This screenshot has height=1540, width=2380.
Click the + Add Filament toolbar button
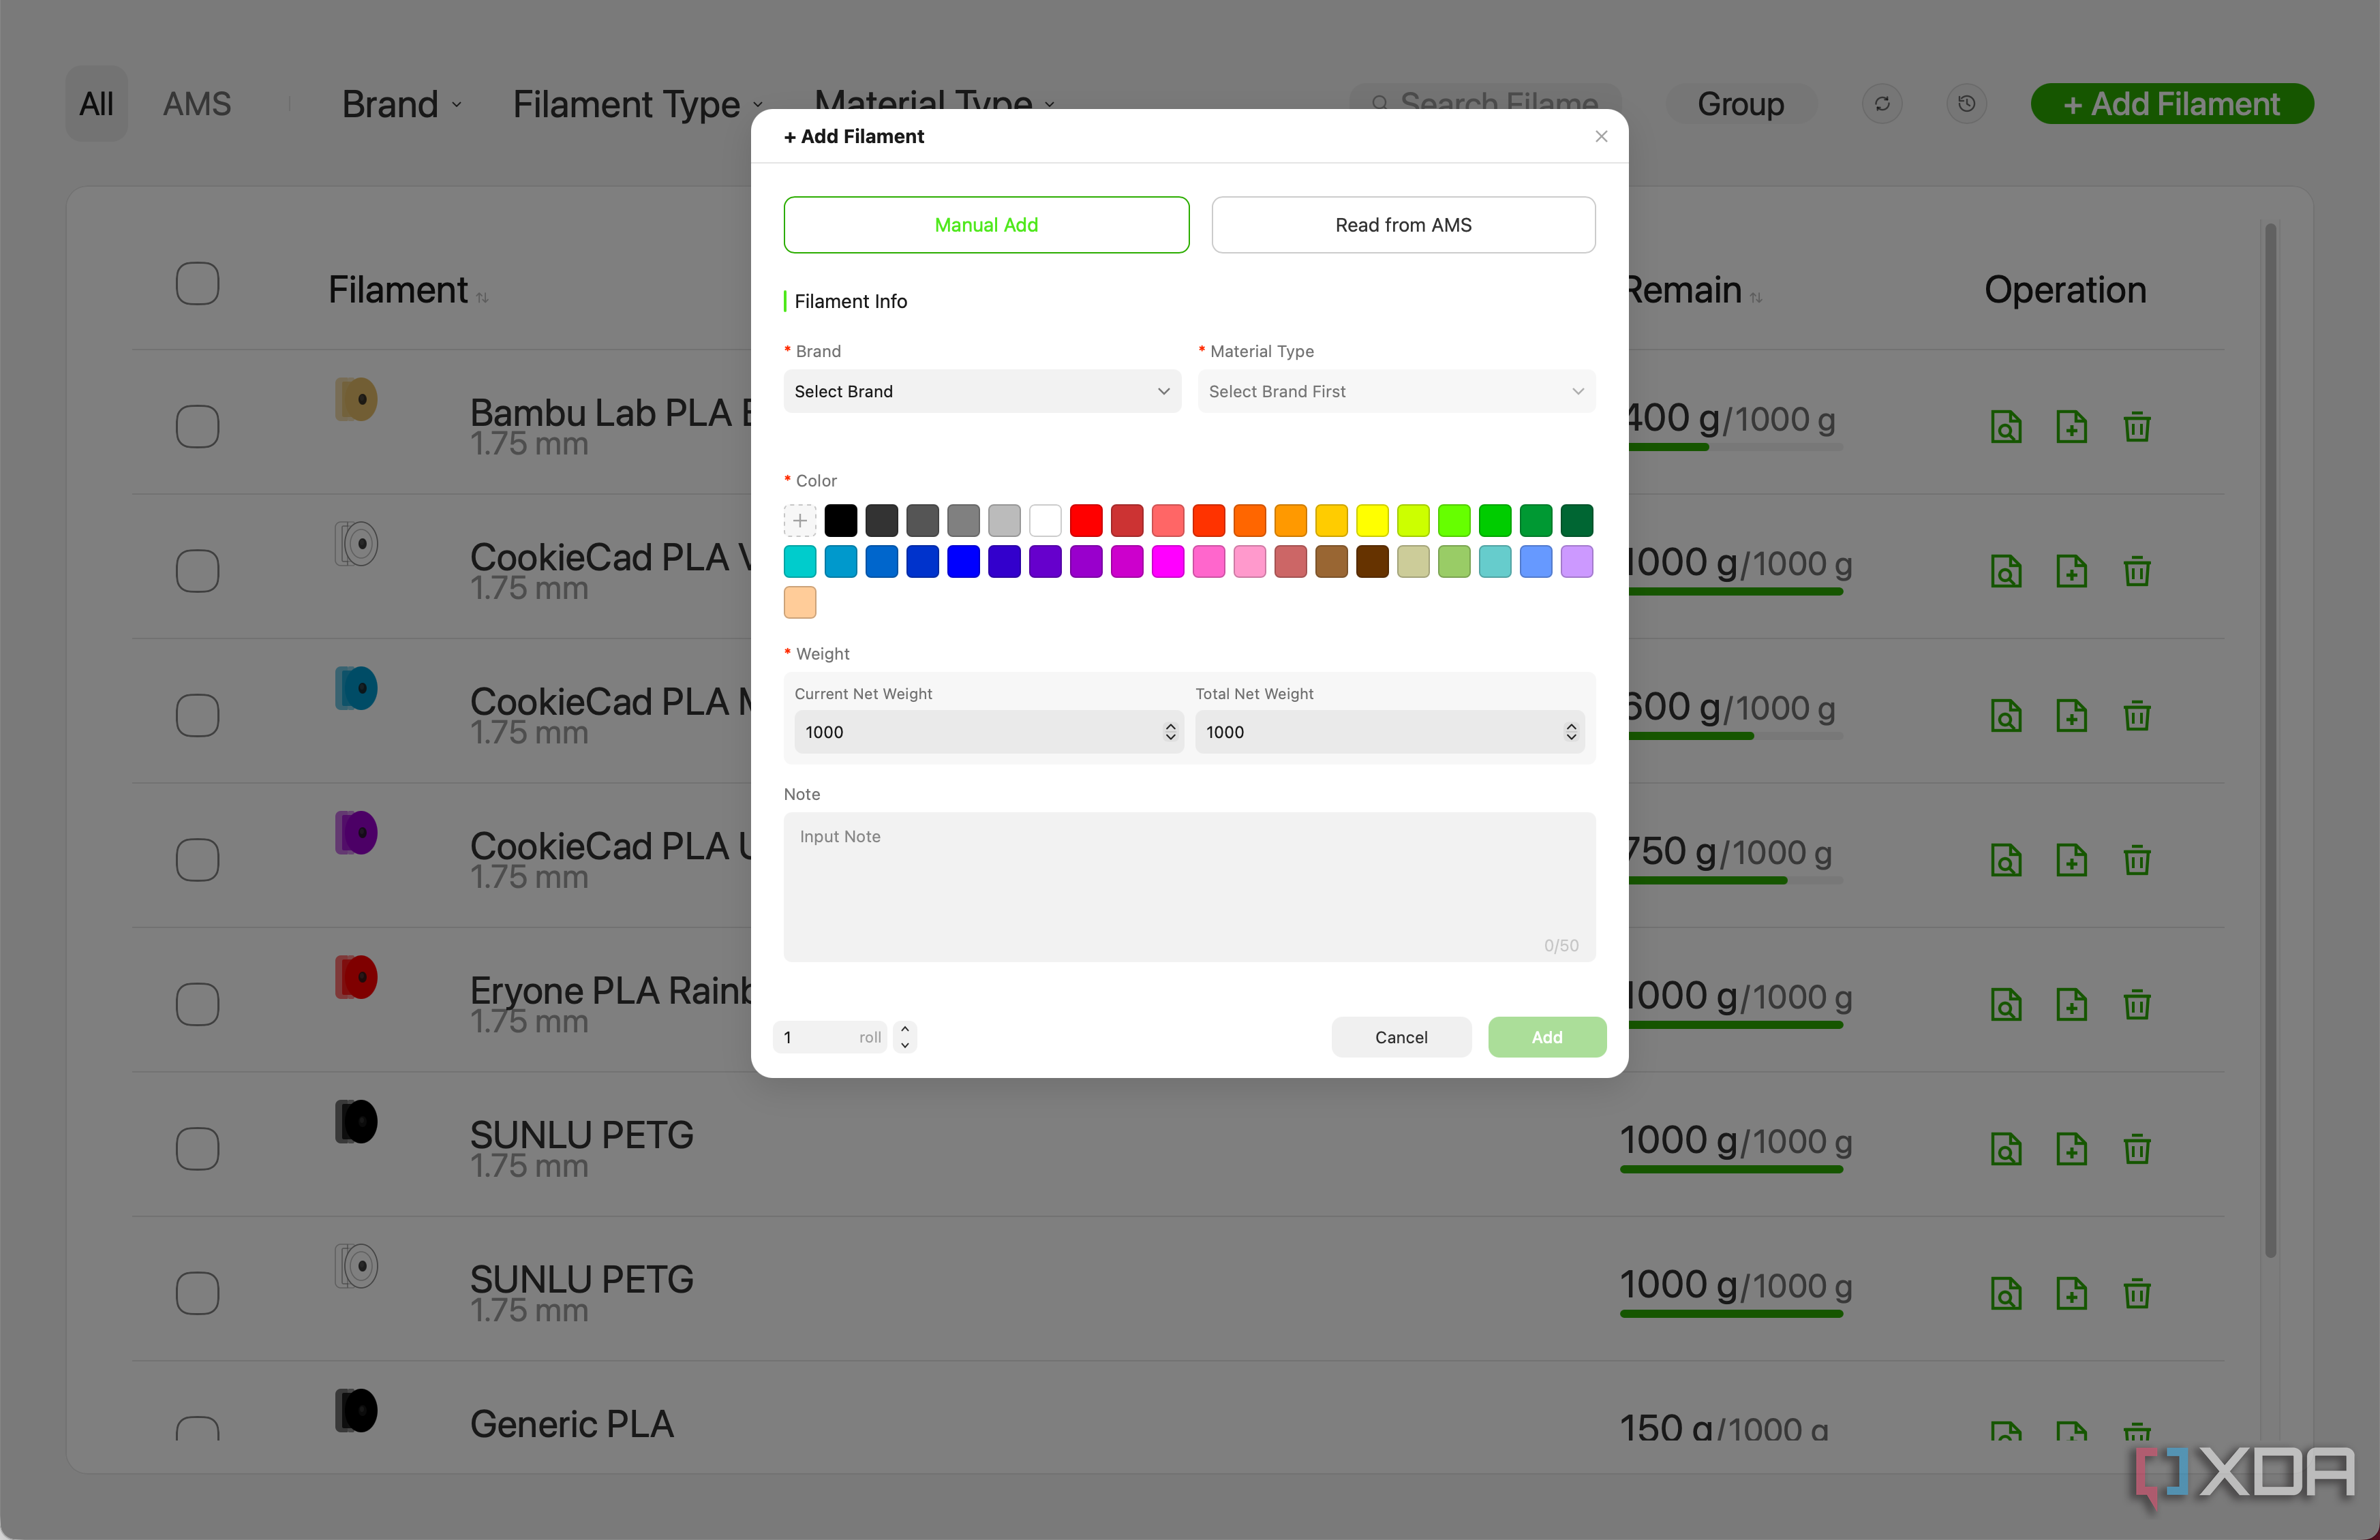pyautogui.click(x=2172, y=104)
